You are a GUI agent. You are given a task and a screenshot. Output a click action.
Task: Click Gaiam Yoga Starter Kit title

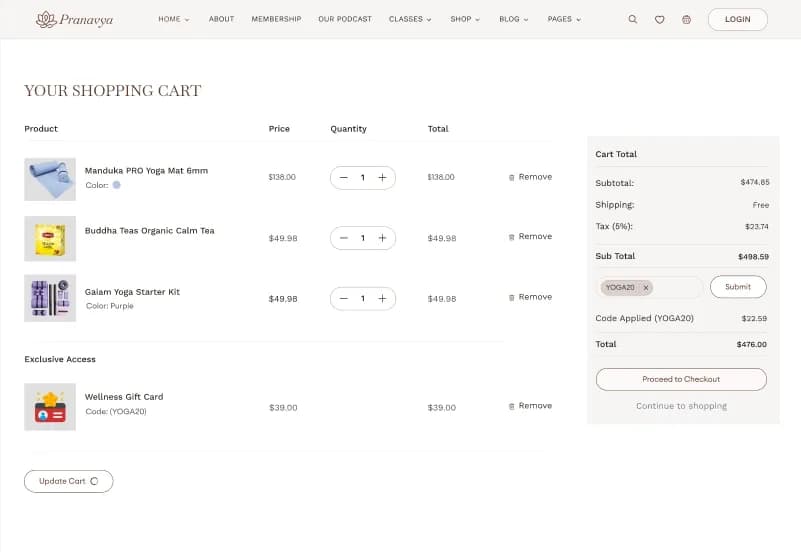coord(132,292)
